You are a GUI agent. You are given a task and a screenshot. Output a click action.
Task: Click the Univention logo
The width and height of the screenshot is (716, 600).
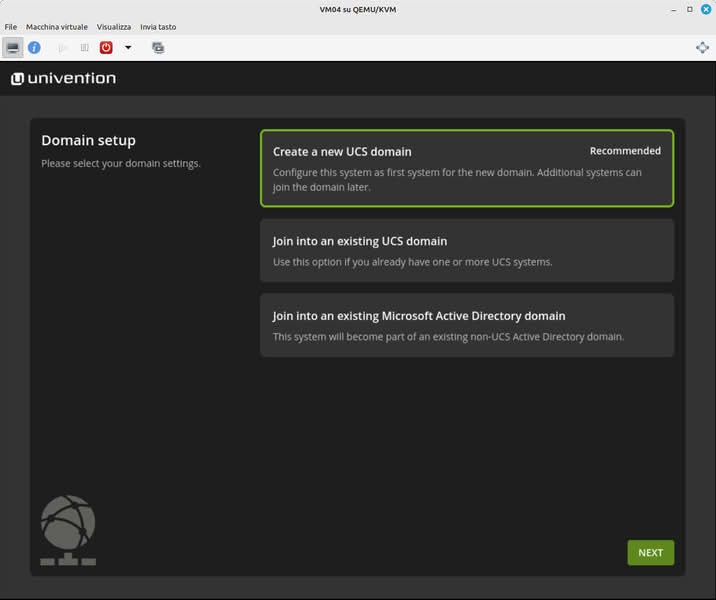pyautogui.click(x=63, y=79)
